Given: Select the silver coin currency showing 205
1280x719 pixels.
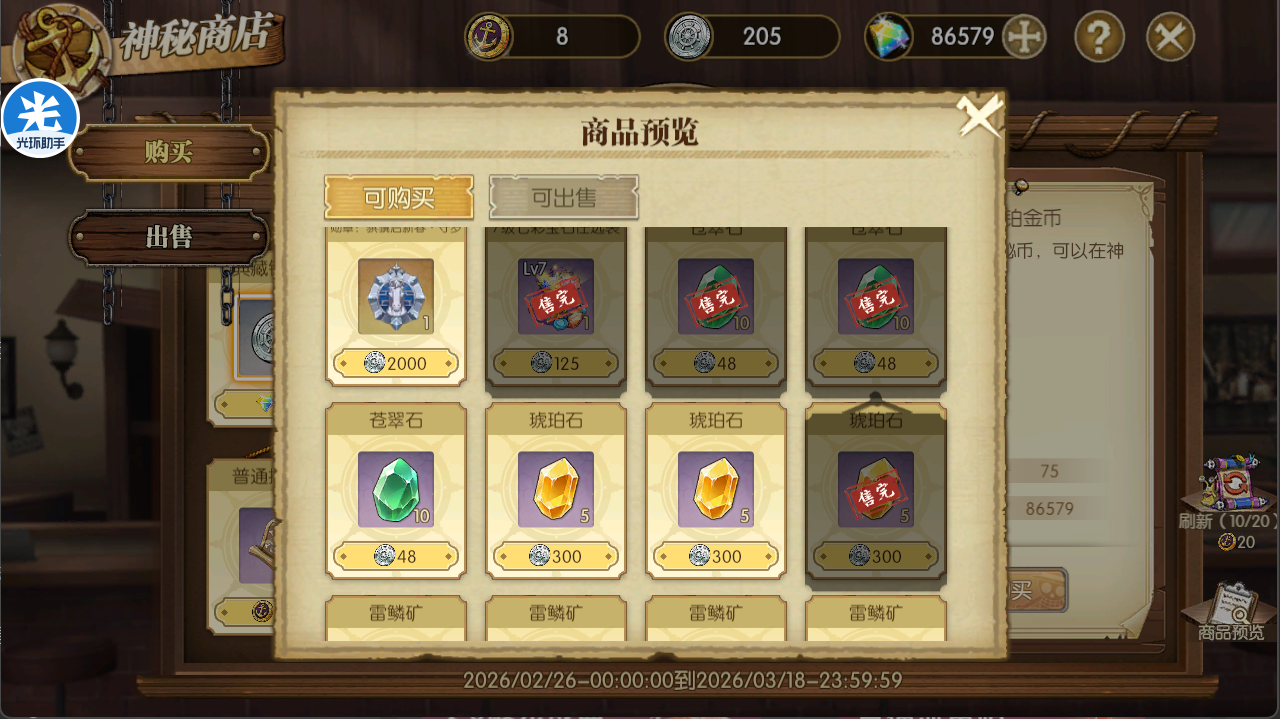Looking at the screenshot, I should (x=690, y=37).
